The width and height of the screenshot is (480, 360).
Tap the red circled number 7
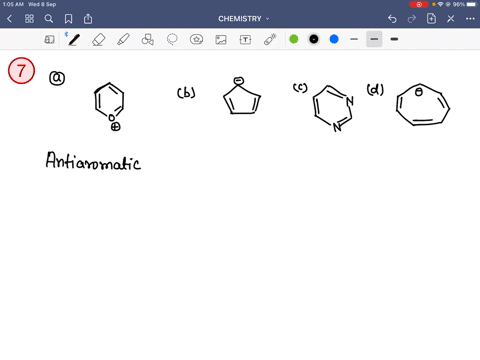(21, 71)
